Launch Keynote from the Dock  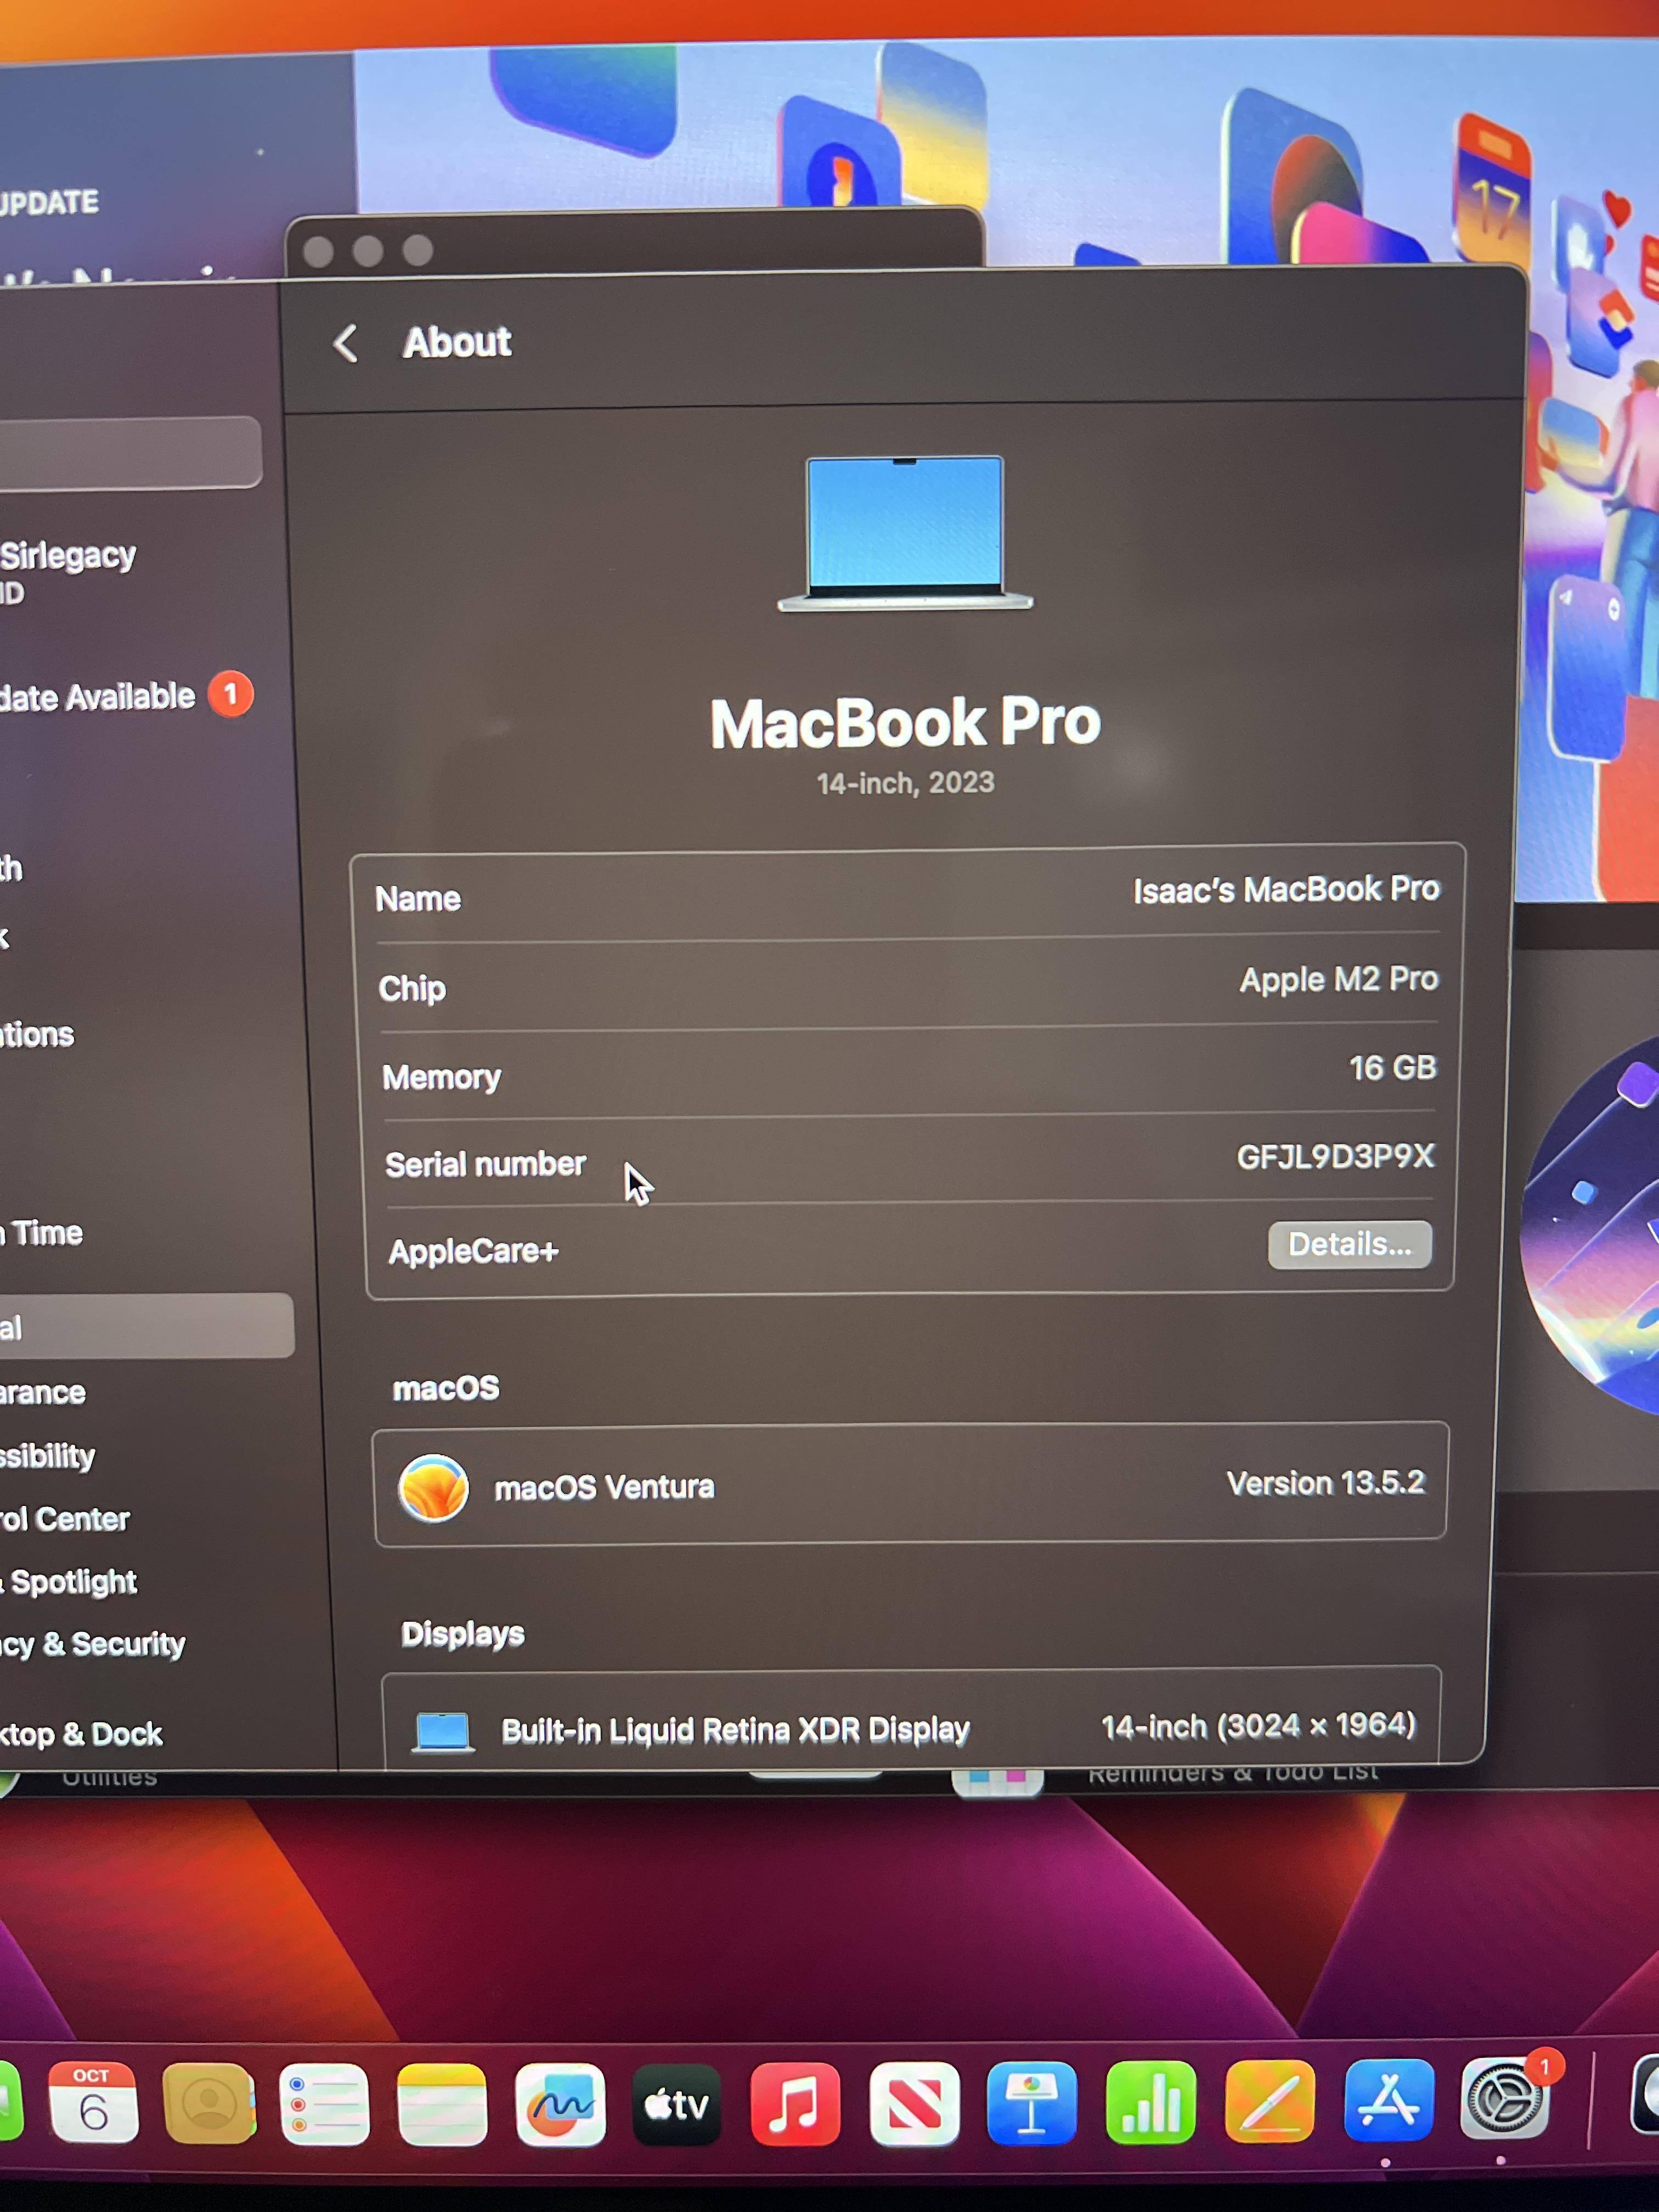(1031, 2103)
